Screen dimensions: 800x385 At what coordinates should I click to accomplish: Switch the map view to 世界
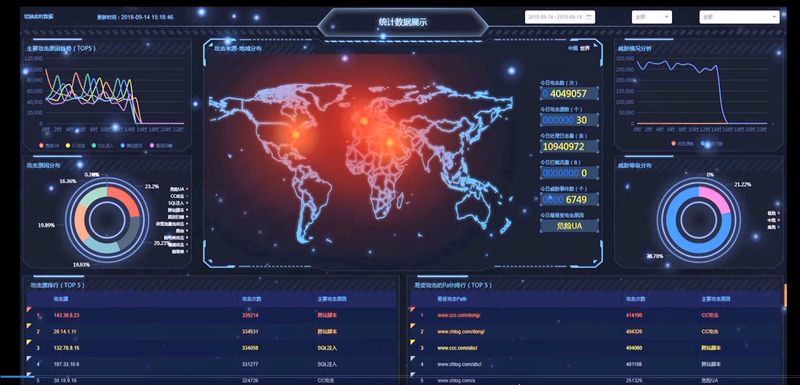coord(584,48)
